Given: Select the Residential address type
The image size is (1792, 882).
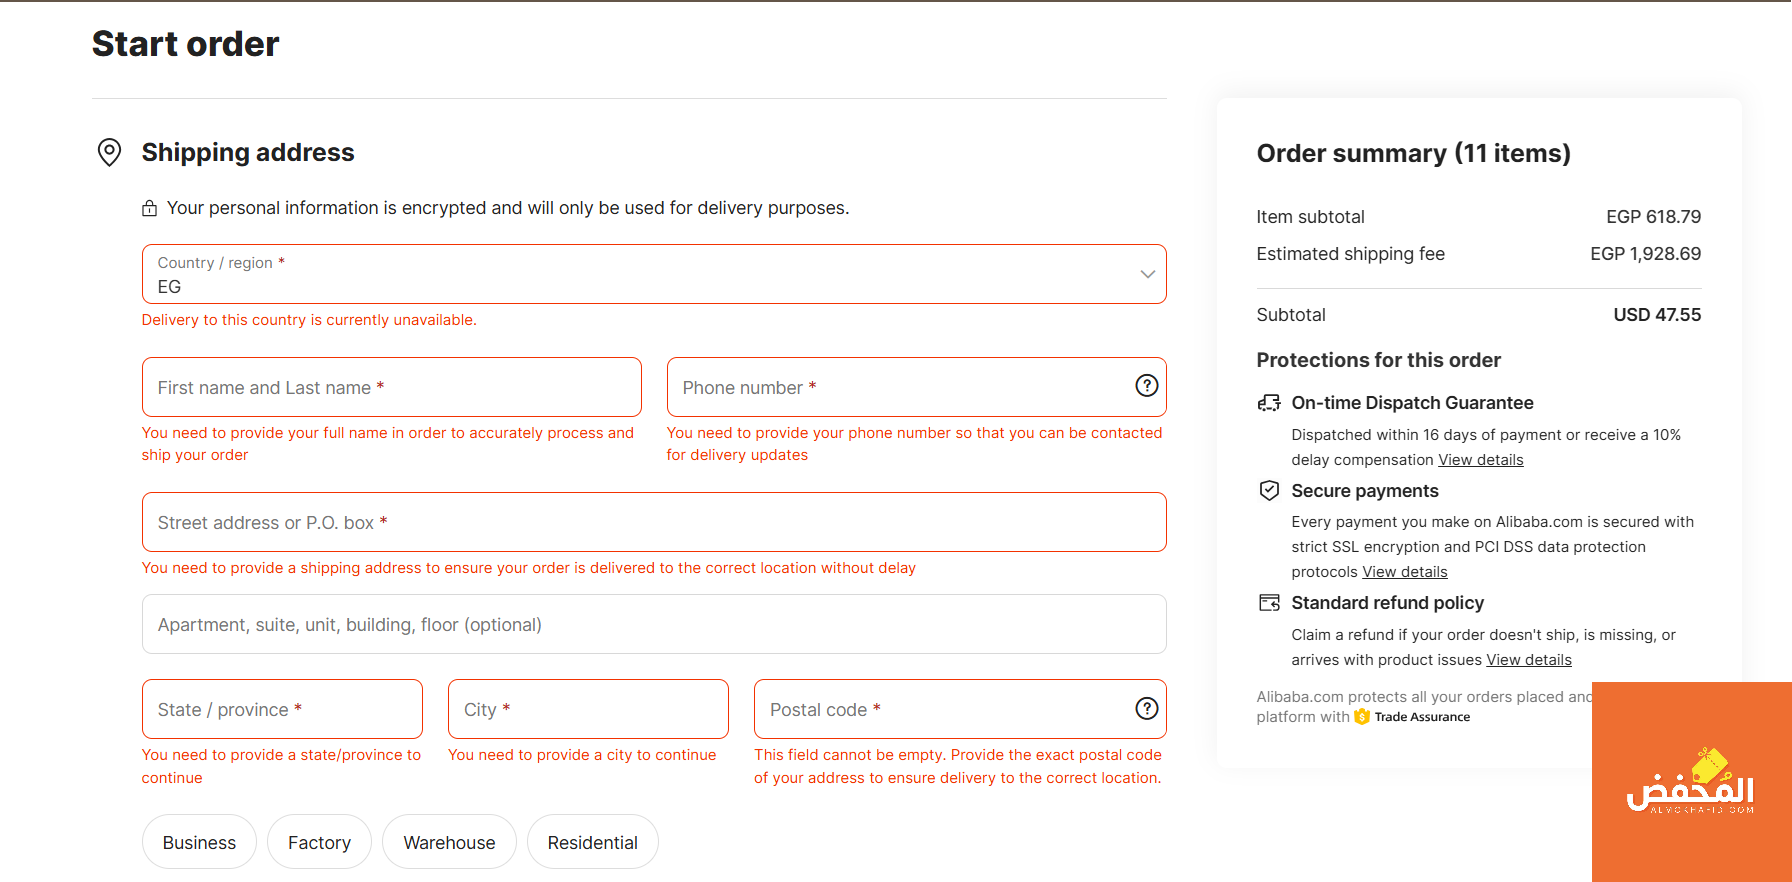Looking at the screenshot, I should [593, 842].
